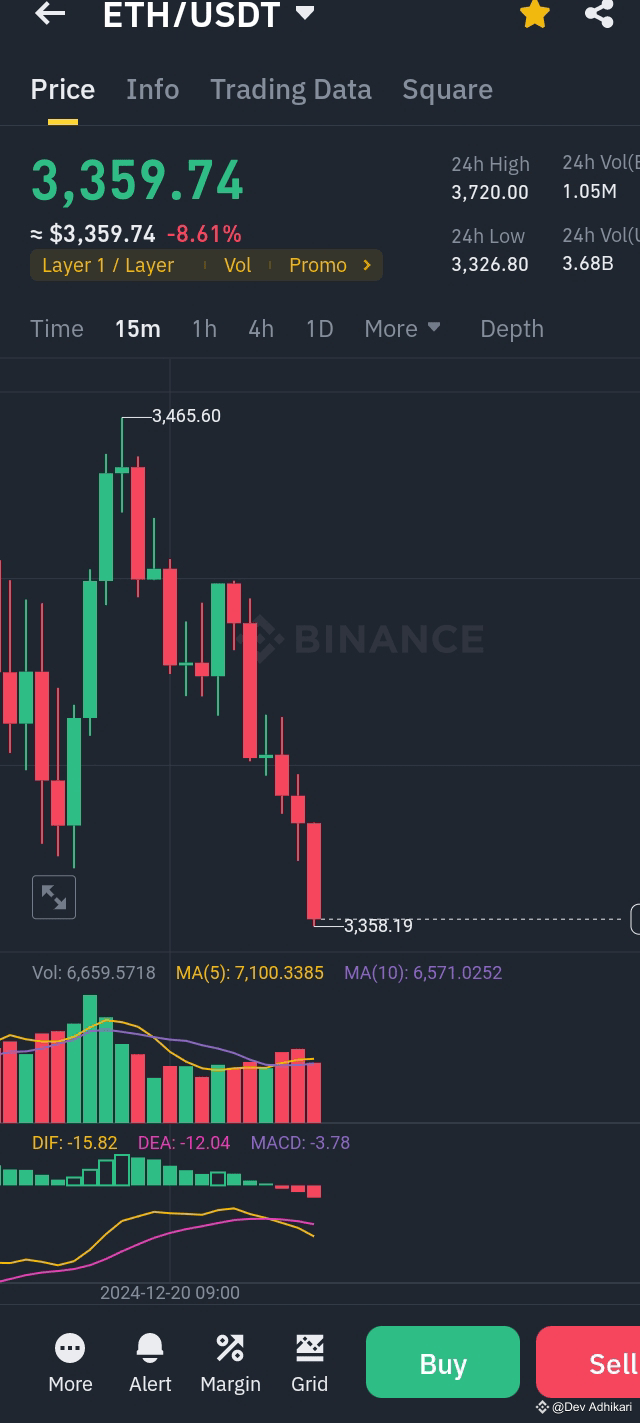Switch to the Depth chart view

pyautogui.click(x=511, y=328)
